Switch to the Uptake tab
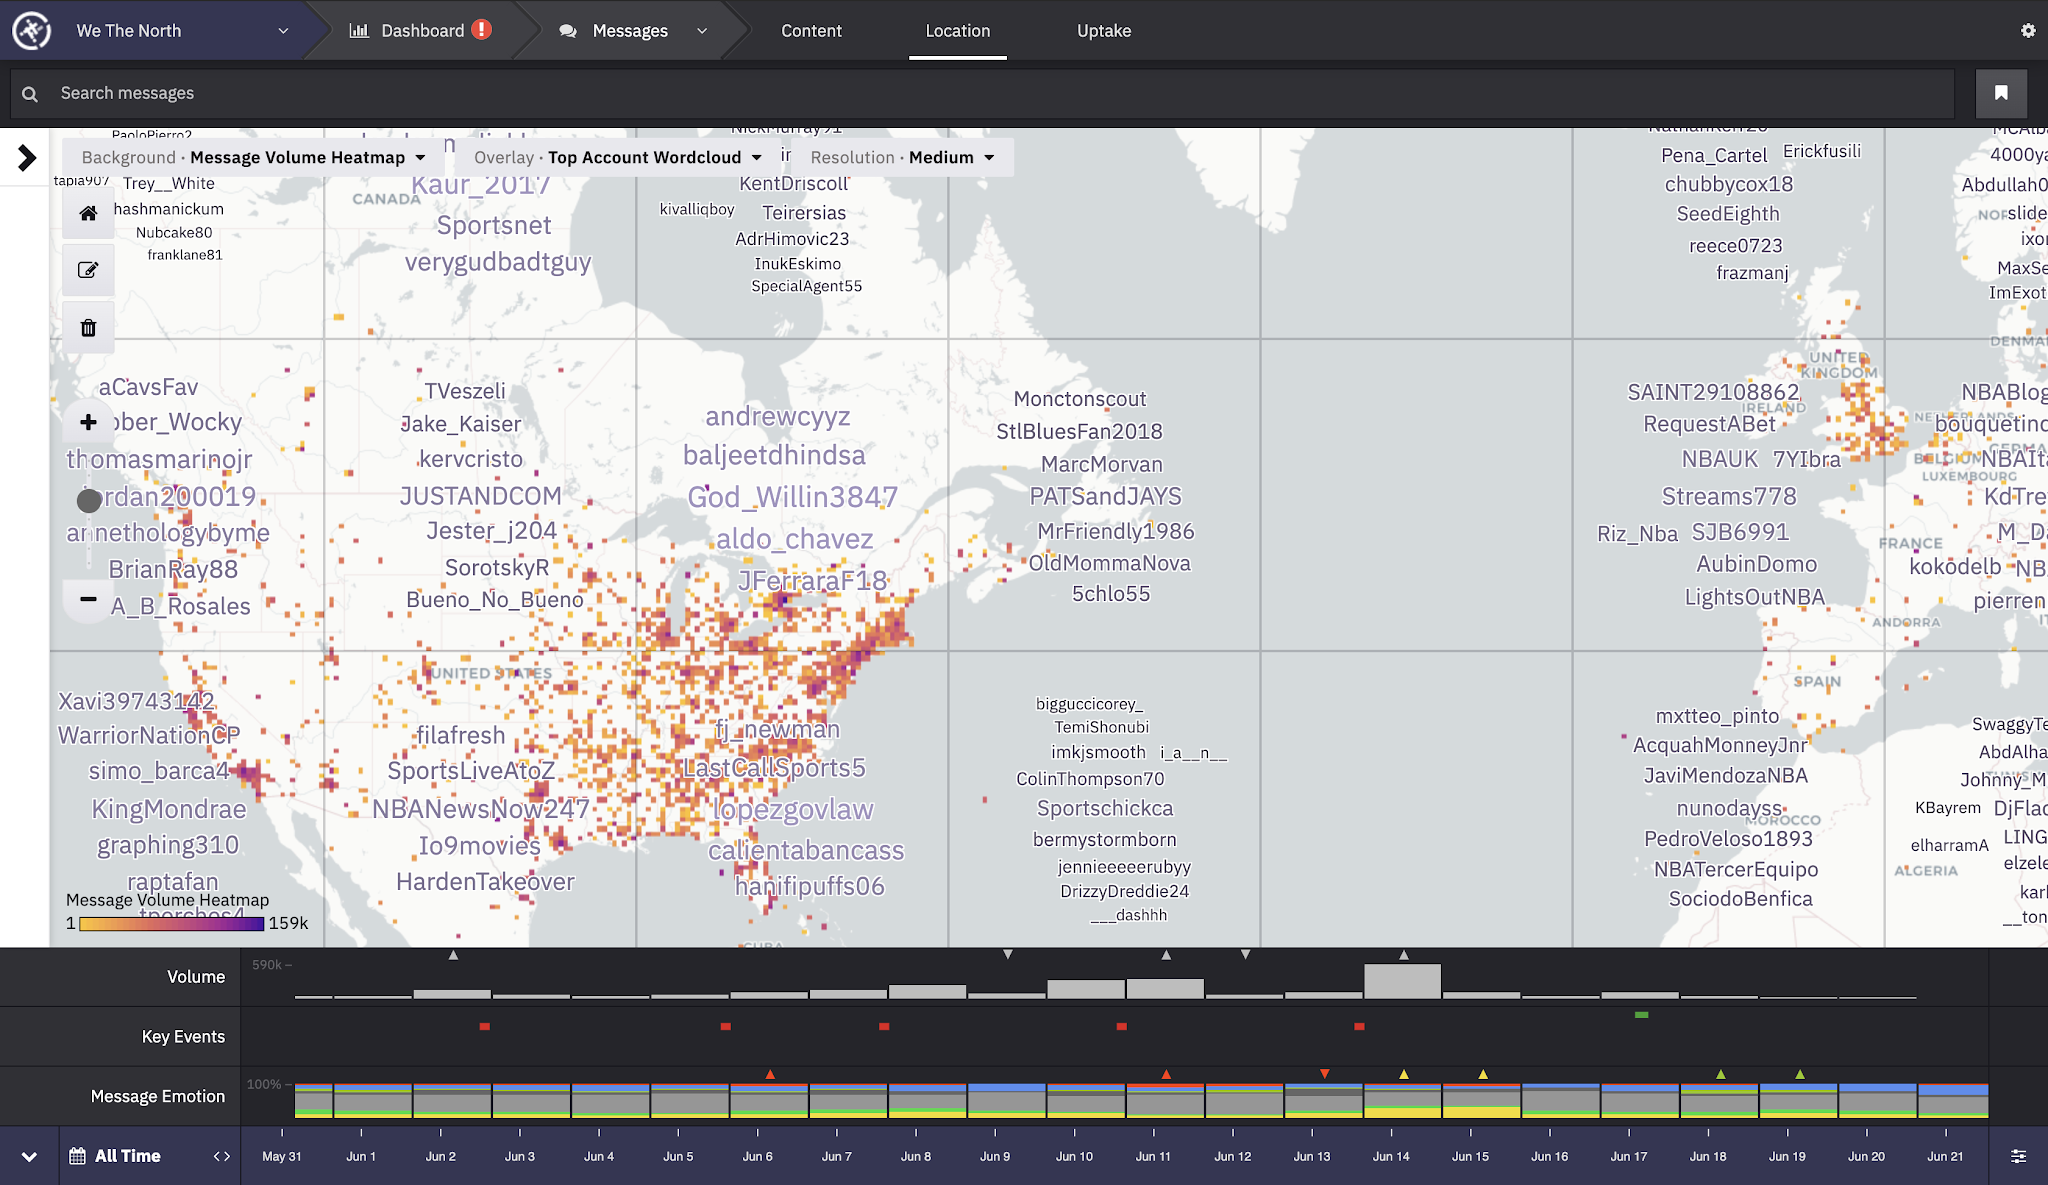2048x1185 pixels. point(1104,31)
